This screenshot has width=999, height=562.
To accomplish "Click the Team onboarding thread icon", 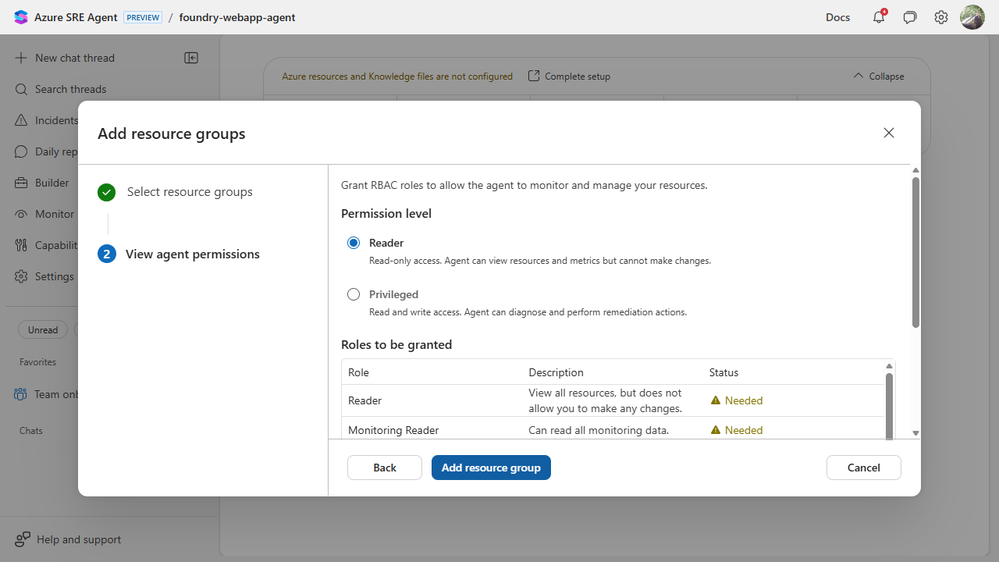I will coord(20,394).
